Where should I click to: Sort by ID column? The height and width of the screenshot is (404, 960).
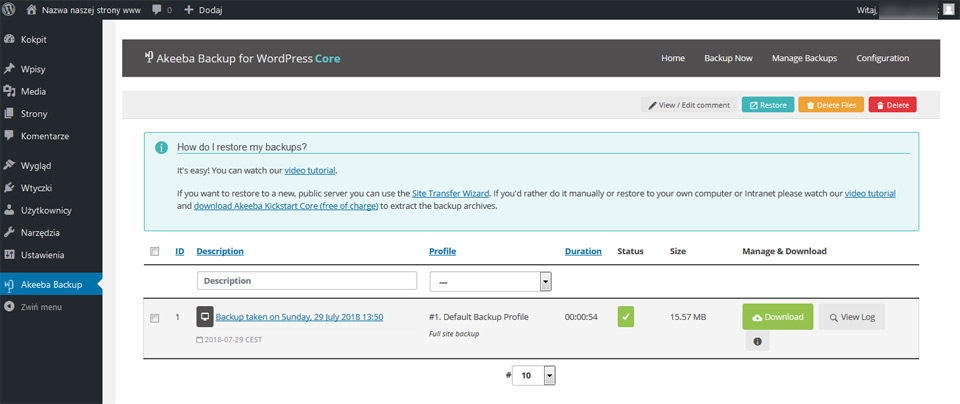click(180, 251)
